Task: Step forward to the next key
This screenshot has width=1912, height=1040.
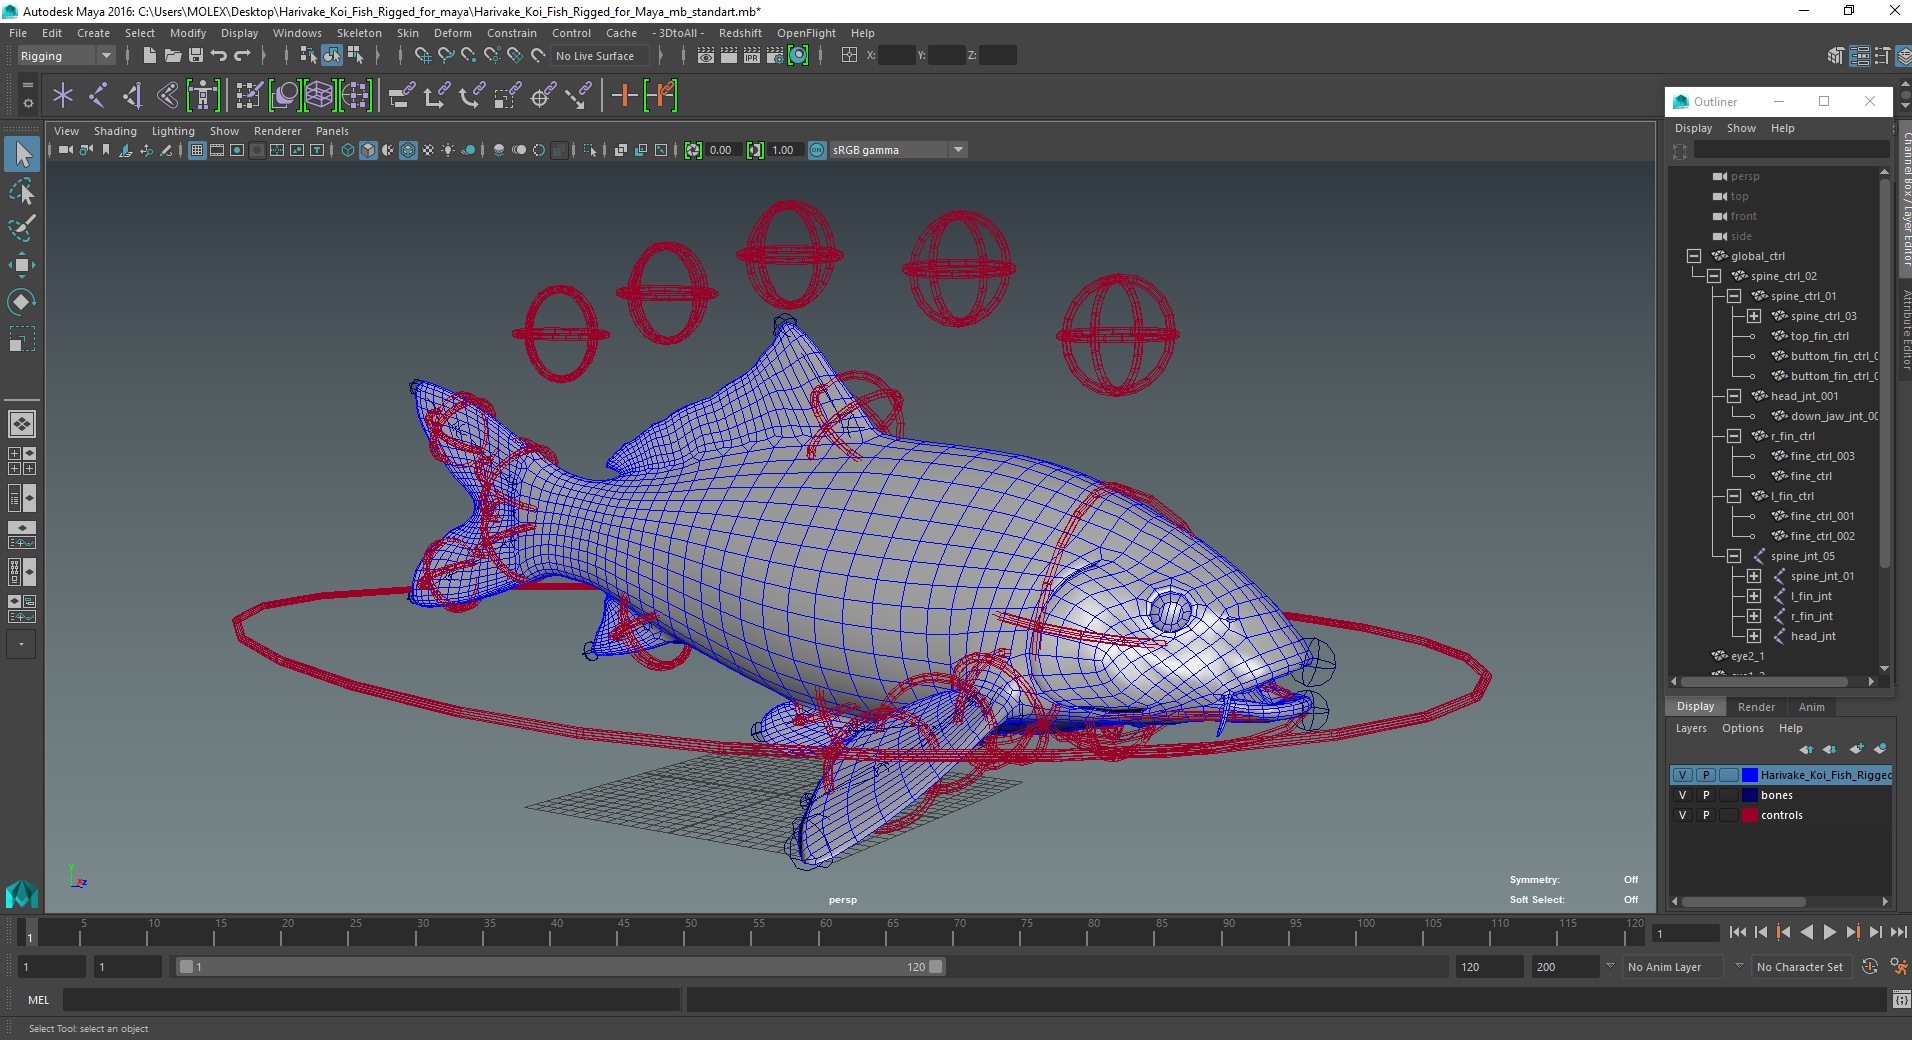Action: pyautogui.click(x=1853, y=932)
